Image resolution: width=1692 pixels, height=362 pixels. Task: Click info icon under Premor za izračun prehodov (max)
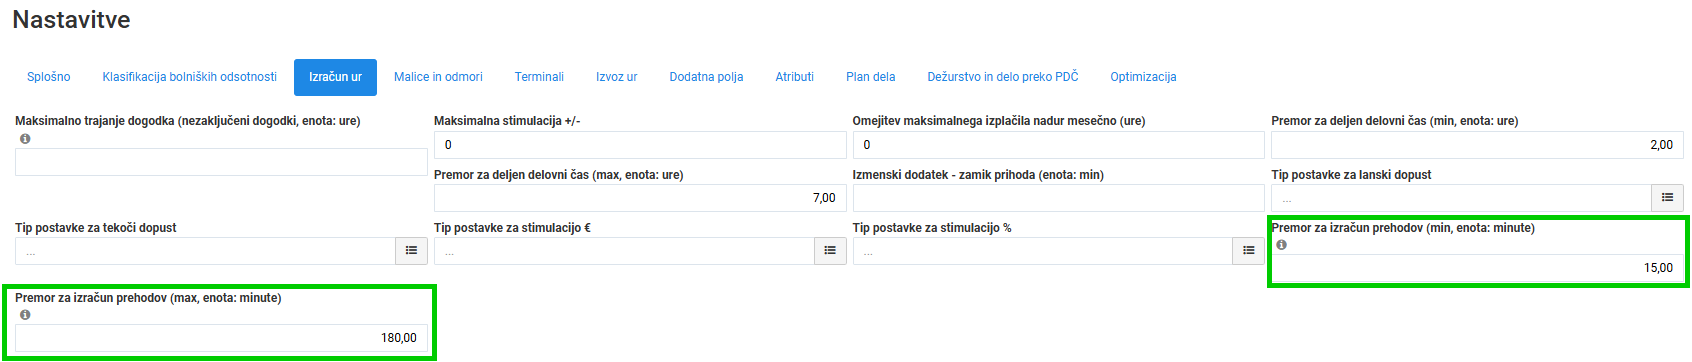pos(25,315)
